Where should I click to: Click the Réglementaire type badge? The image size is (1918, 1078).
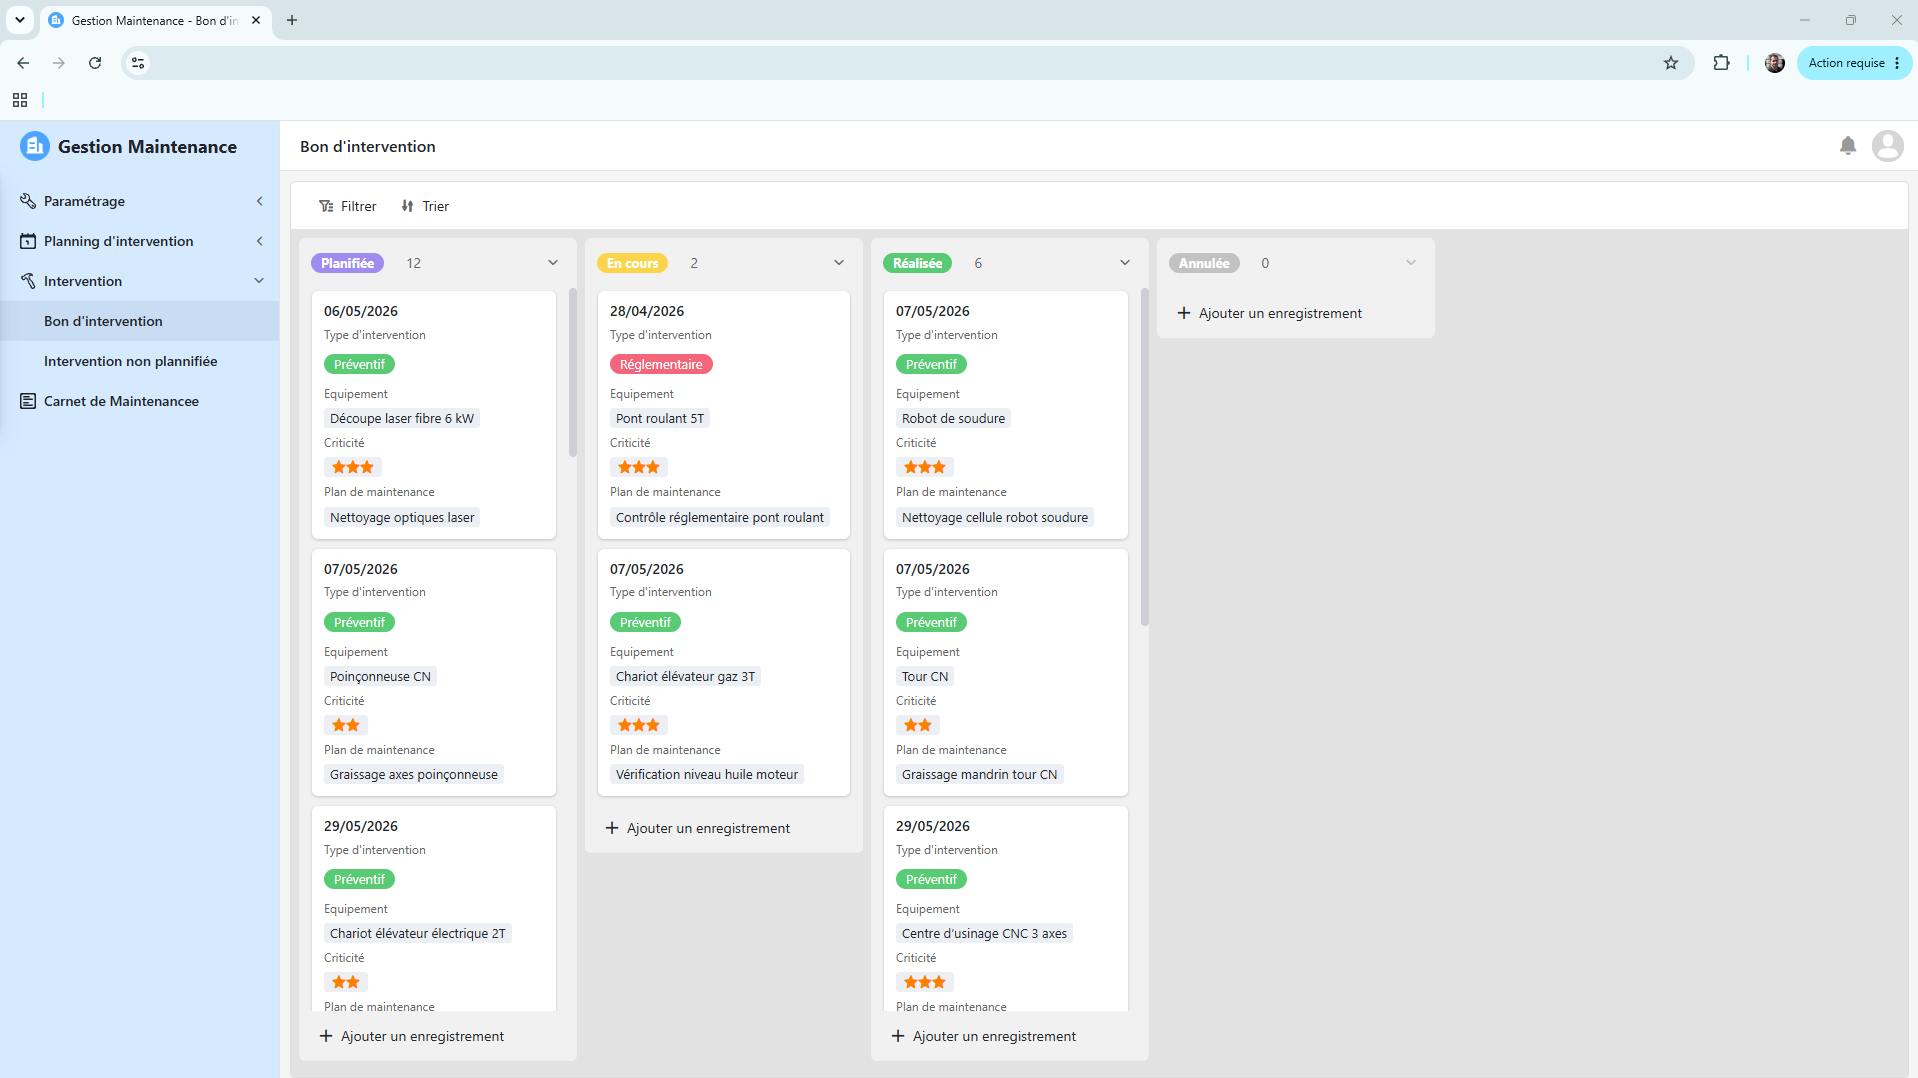coord(661,364)
